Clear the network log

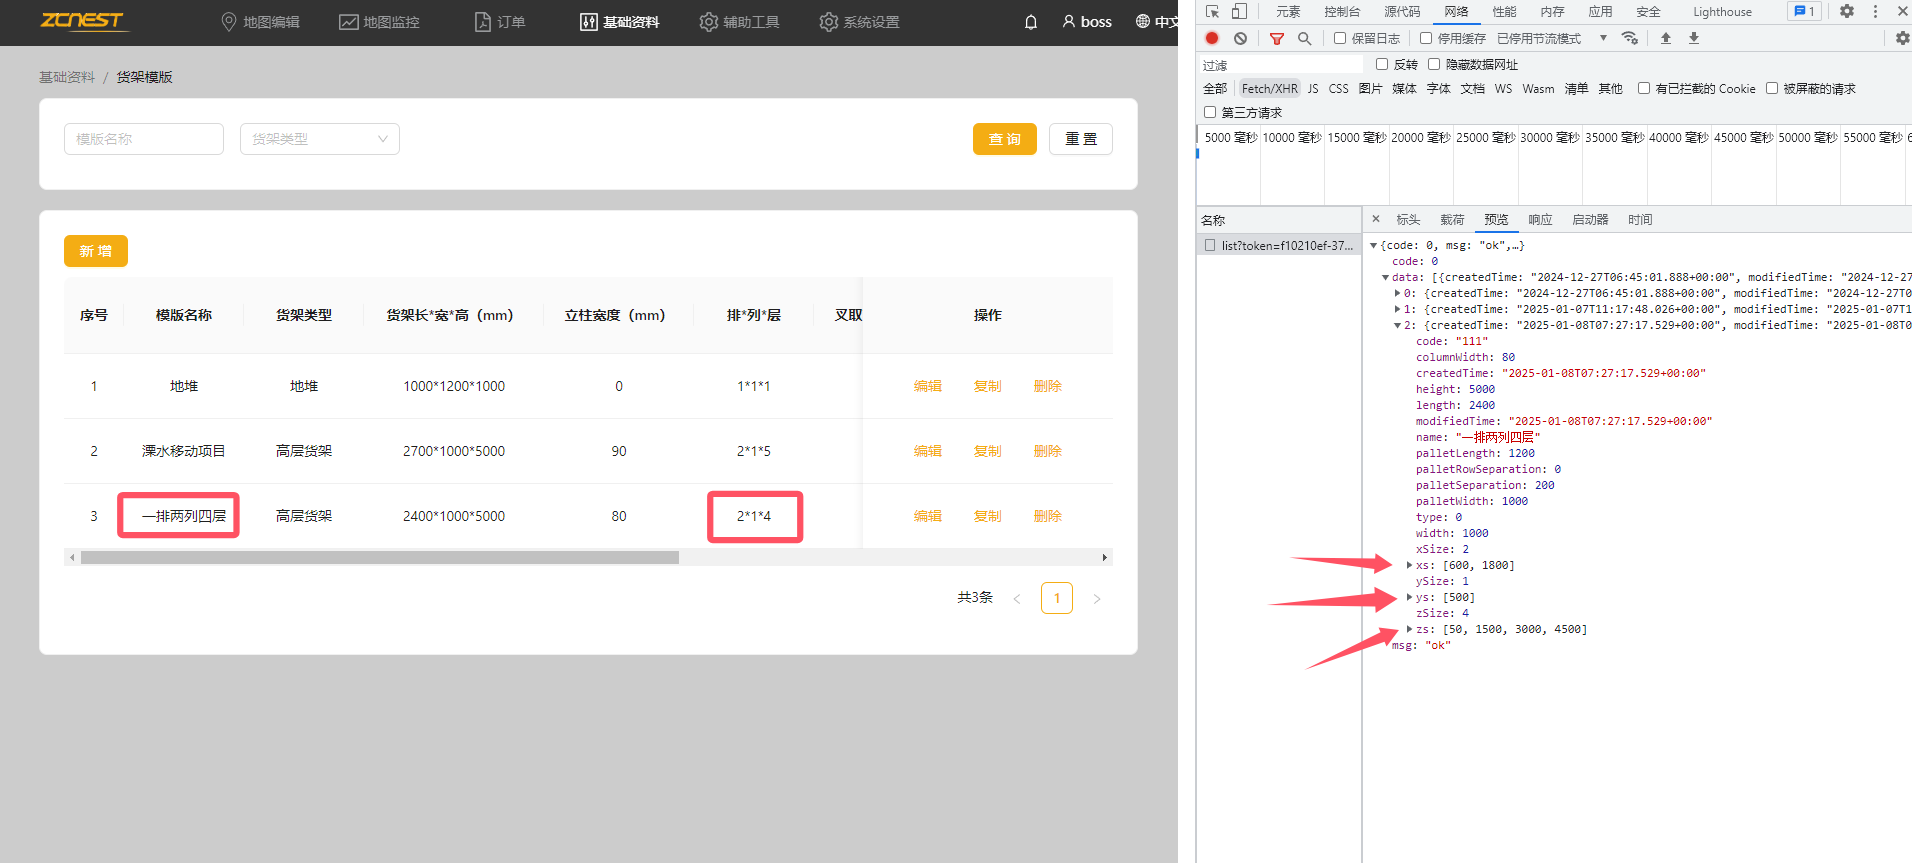[x=1240, y=38]
